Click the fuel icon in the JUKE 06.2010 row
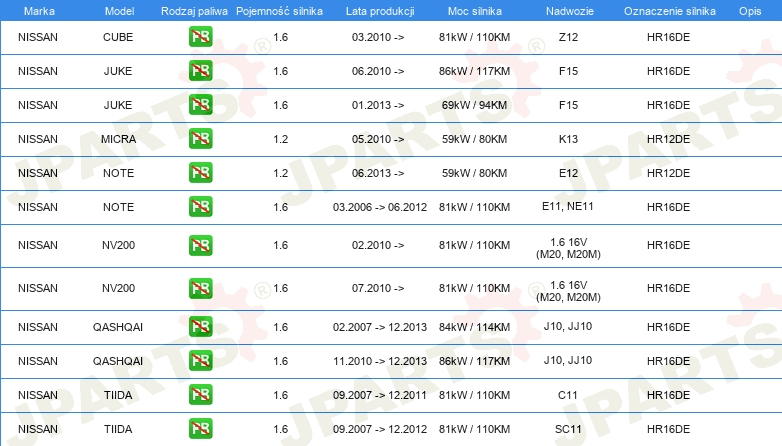This screenshot has height=446, width=782. 200,71
